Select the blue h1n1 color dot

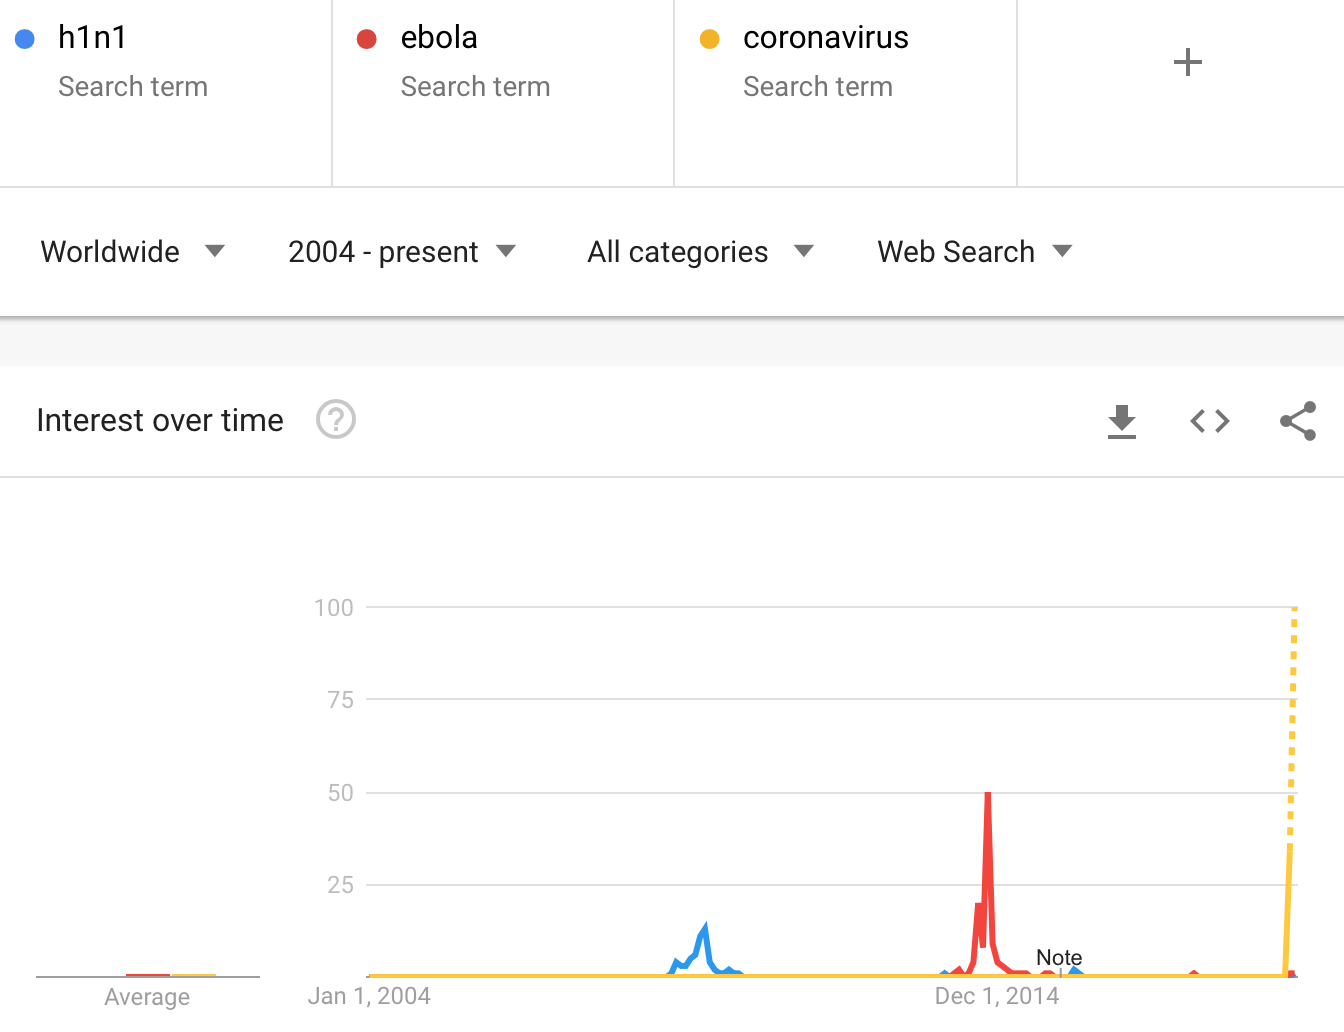coord(25,39)
